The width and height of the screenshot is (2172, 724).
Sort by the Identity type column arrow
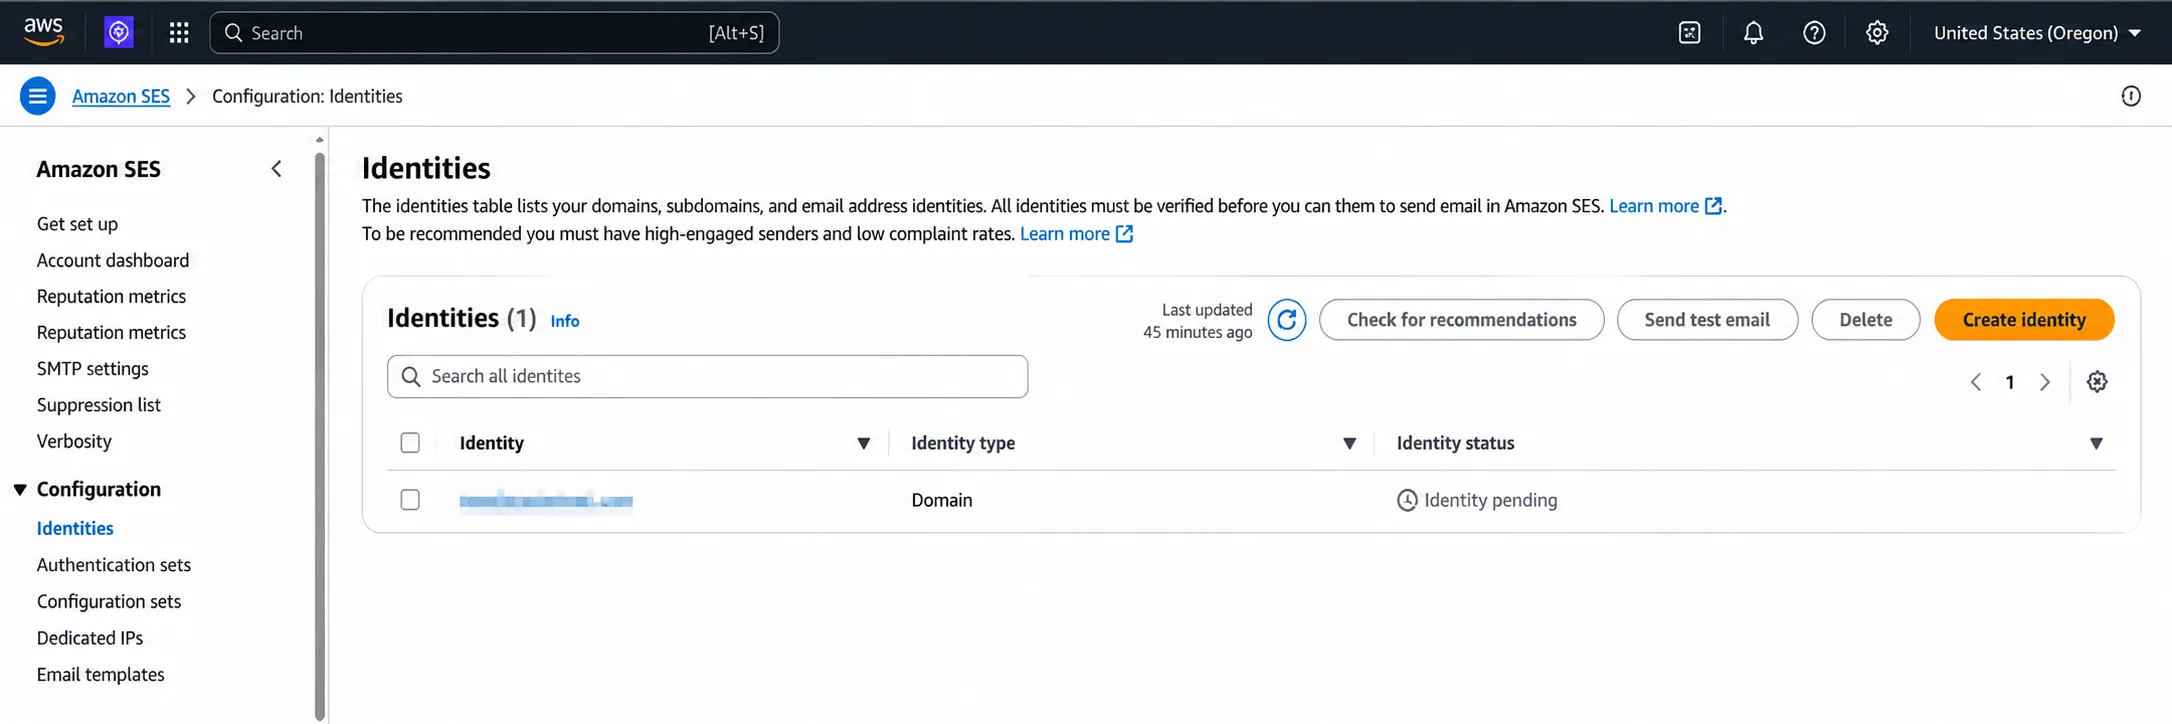point(1349,443)
